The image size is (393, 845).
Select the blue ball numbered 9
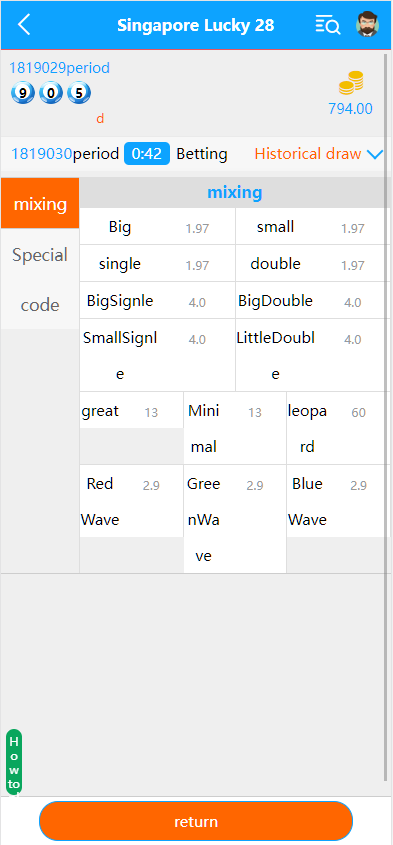coord(23,94)
